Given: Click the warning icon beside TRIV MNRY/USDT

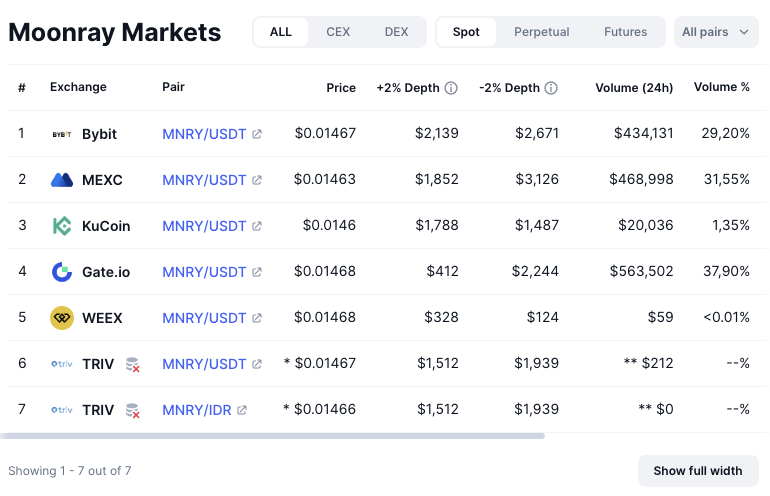Looking at the screenshot, I should (x=132, y=365).
